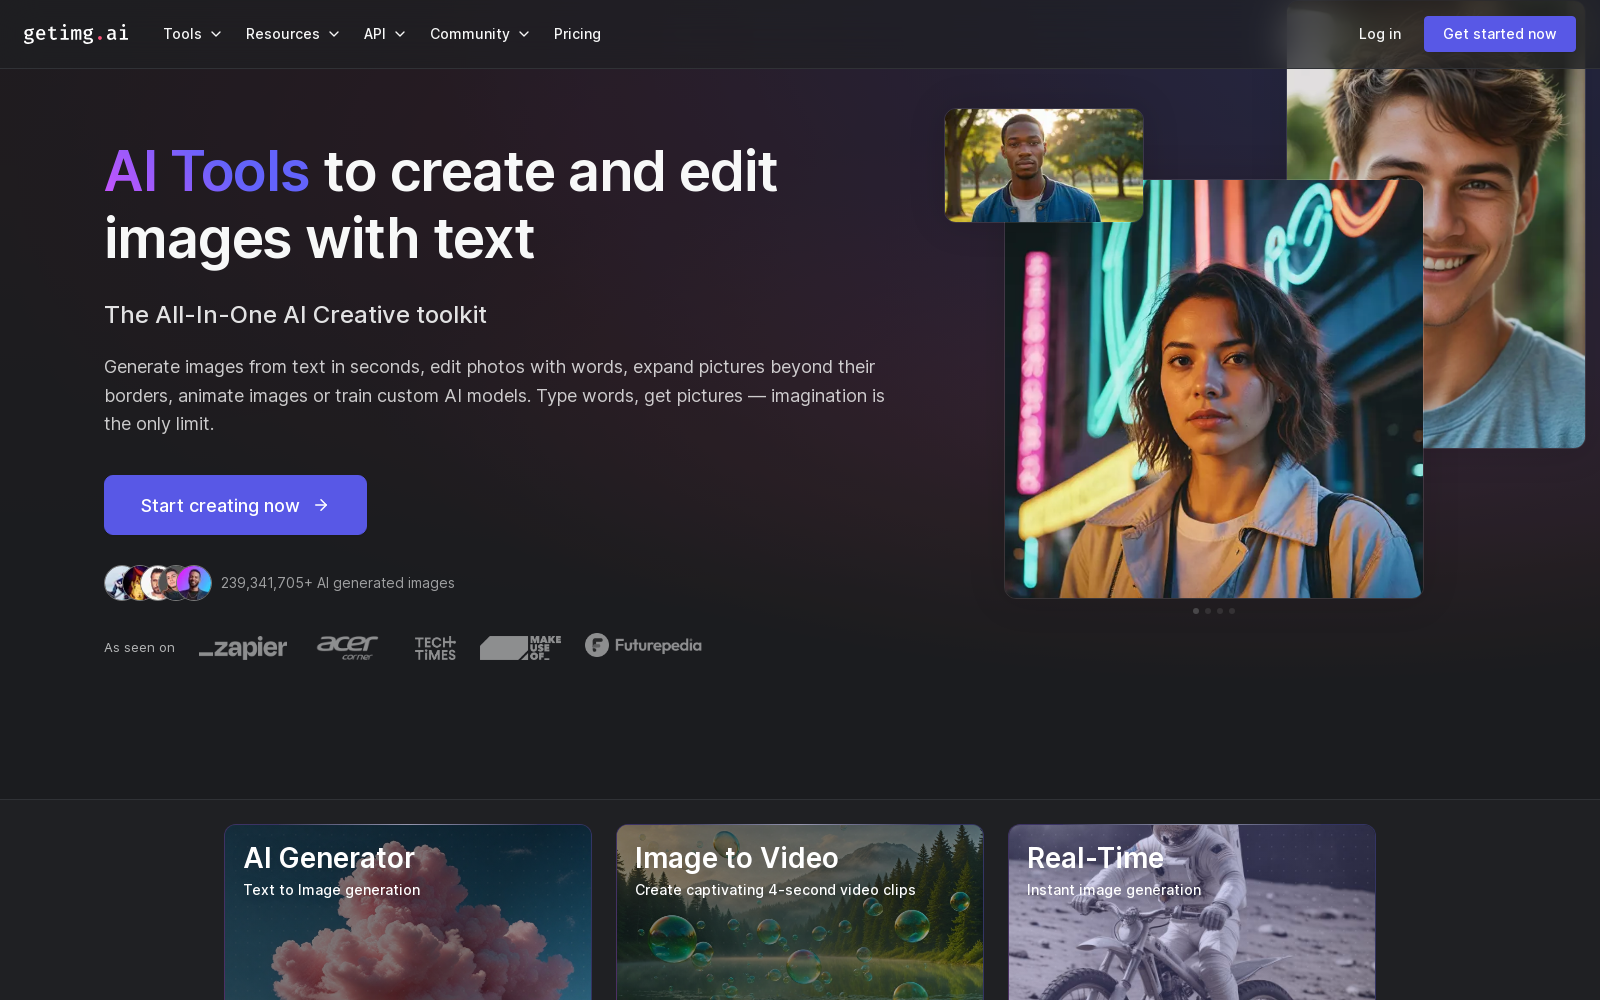
Task: Open the neon-sign woman portrait image
Action: (x=1213, y=389)
